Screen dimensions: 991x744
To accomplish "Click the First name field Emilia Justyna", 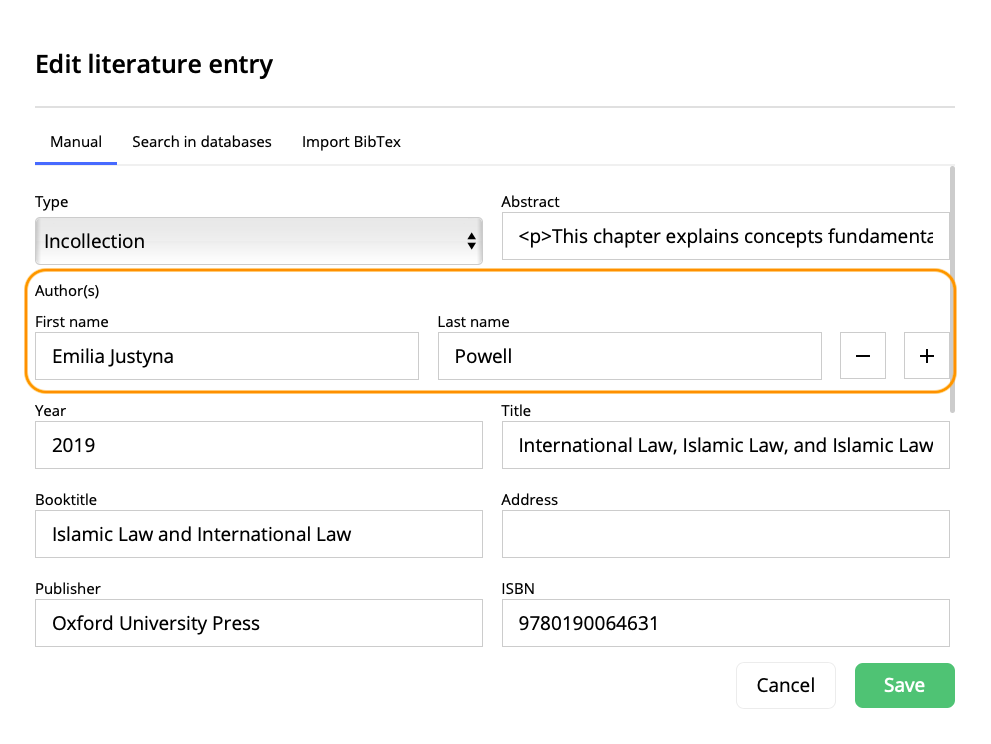I will (227, 356).
